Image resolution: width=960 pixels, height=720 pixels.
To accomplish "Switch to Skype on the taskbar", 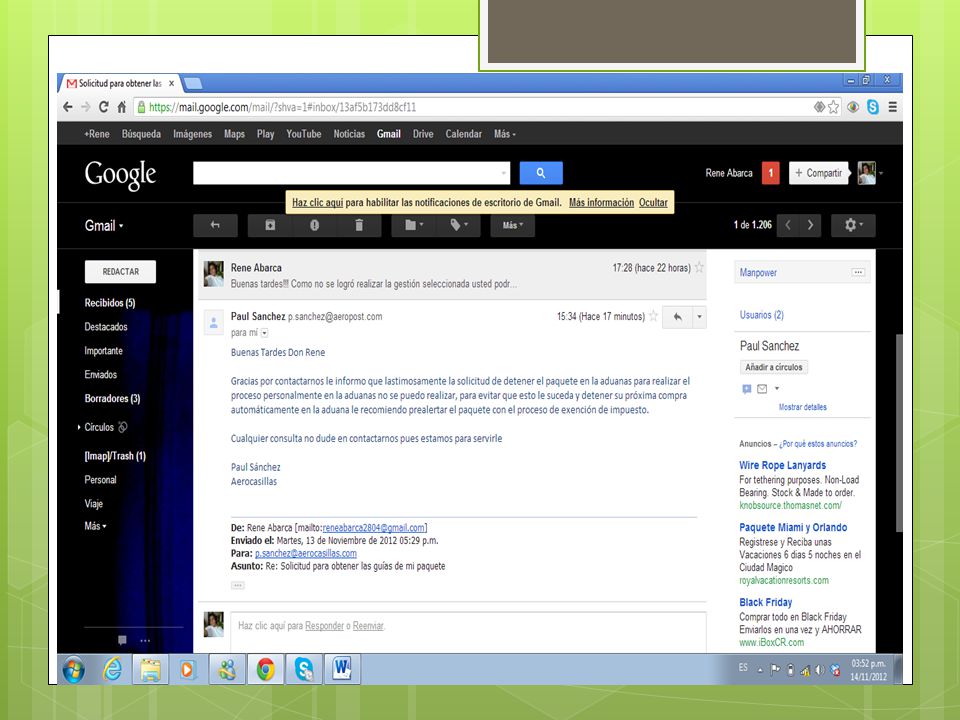I will click(x=304, y=669).
